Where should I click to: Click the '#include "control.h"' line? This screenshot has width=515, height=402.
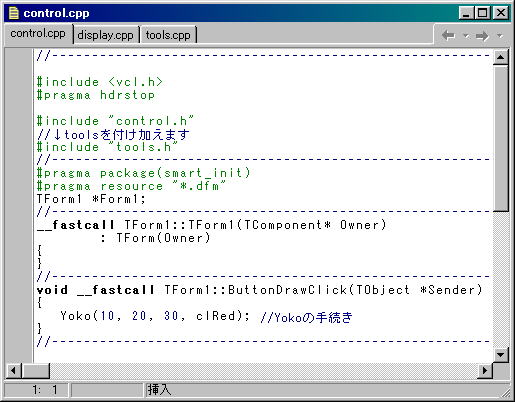115,121
